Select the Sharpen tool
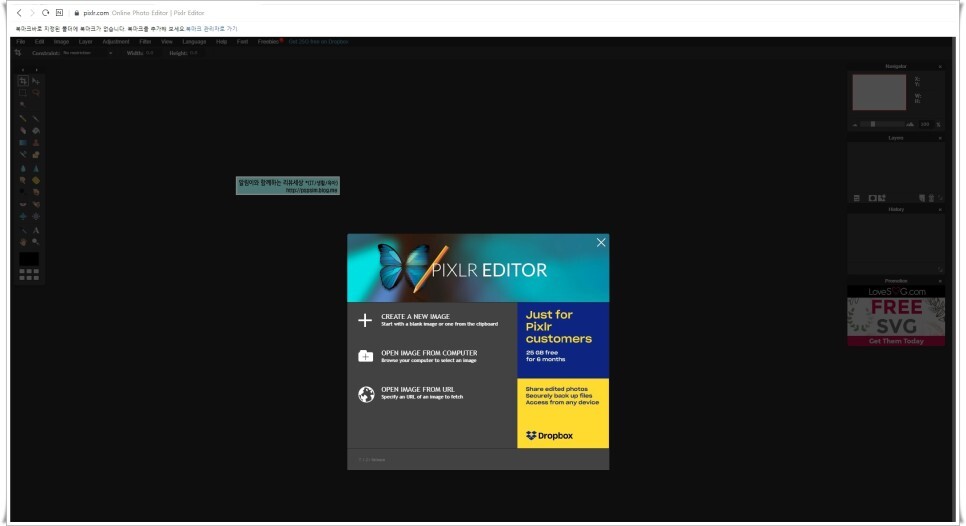This screenshot has width=966, height=526. (36, 168)
